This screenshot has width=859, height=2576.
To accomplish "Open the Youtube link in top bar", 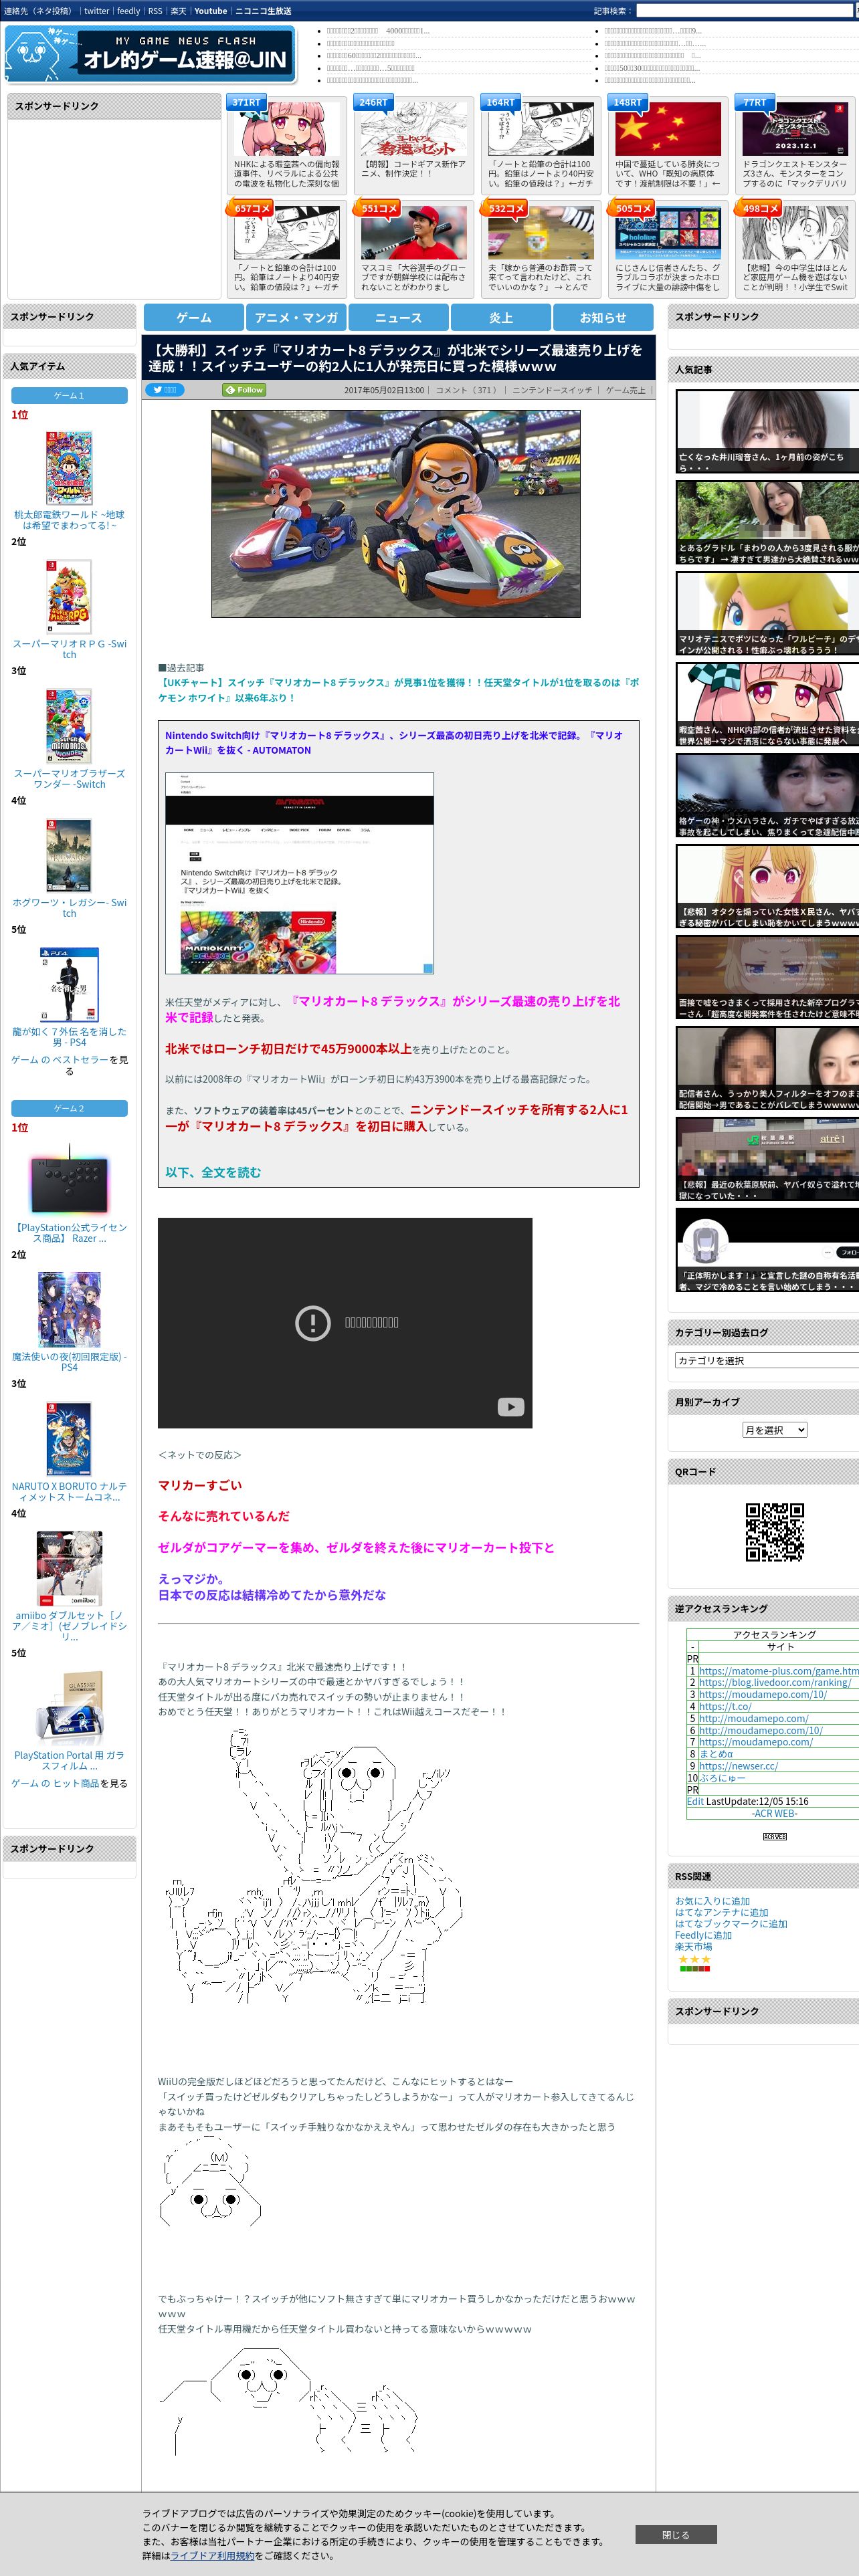I will click(210, 11).
